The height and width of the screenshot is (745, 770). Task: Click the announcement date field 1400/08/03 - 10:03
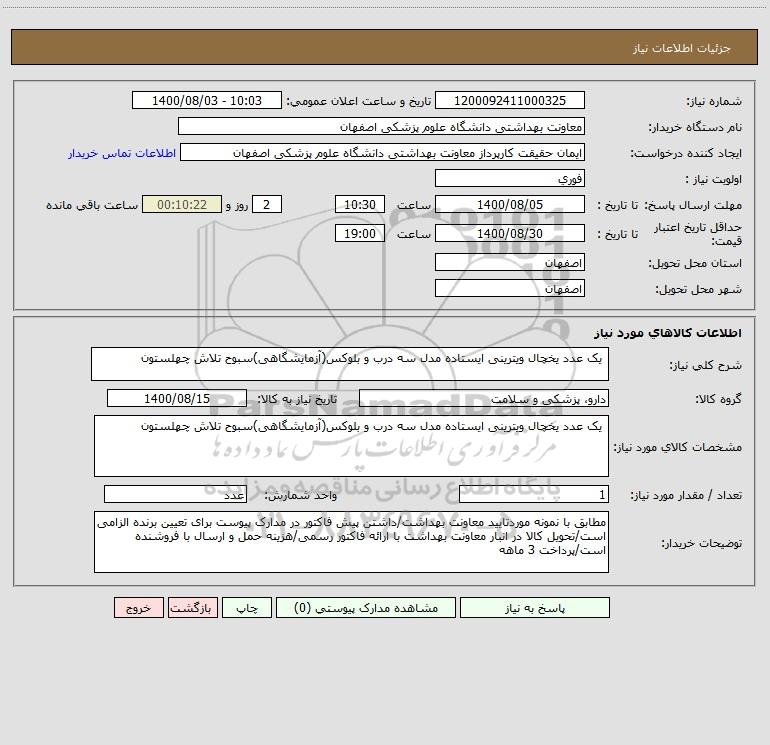207,100
